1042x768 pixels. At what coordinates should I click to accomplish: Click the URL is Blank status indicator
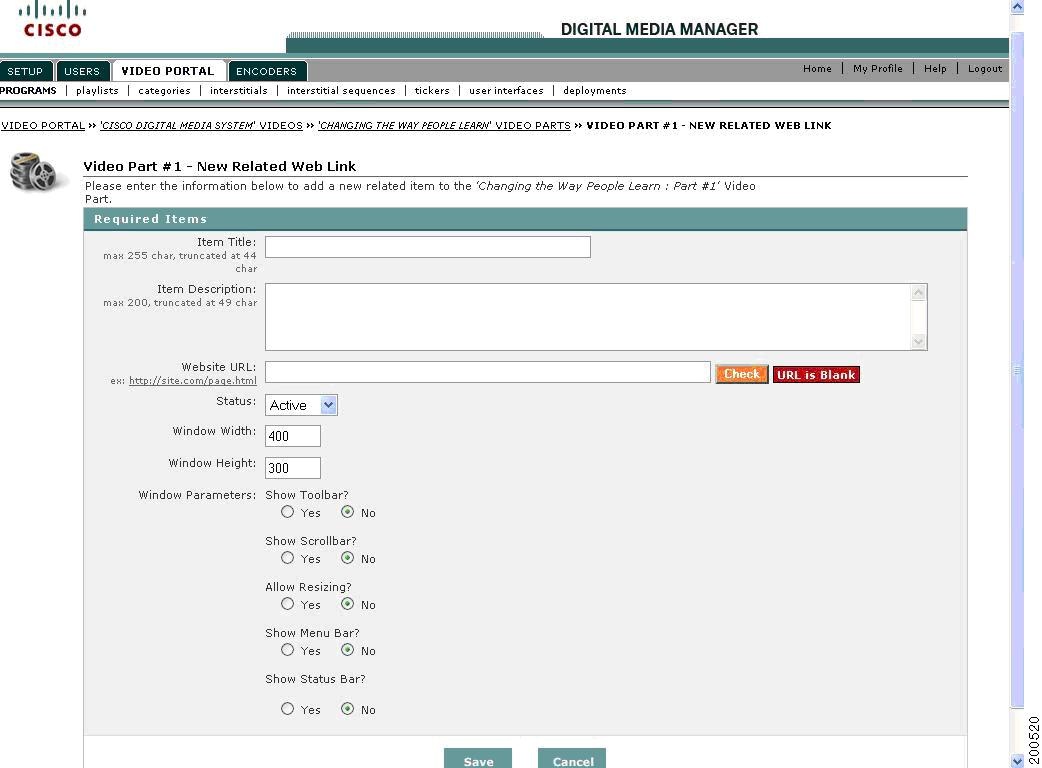click(x=816, y=374)
